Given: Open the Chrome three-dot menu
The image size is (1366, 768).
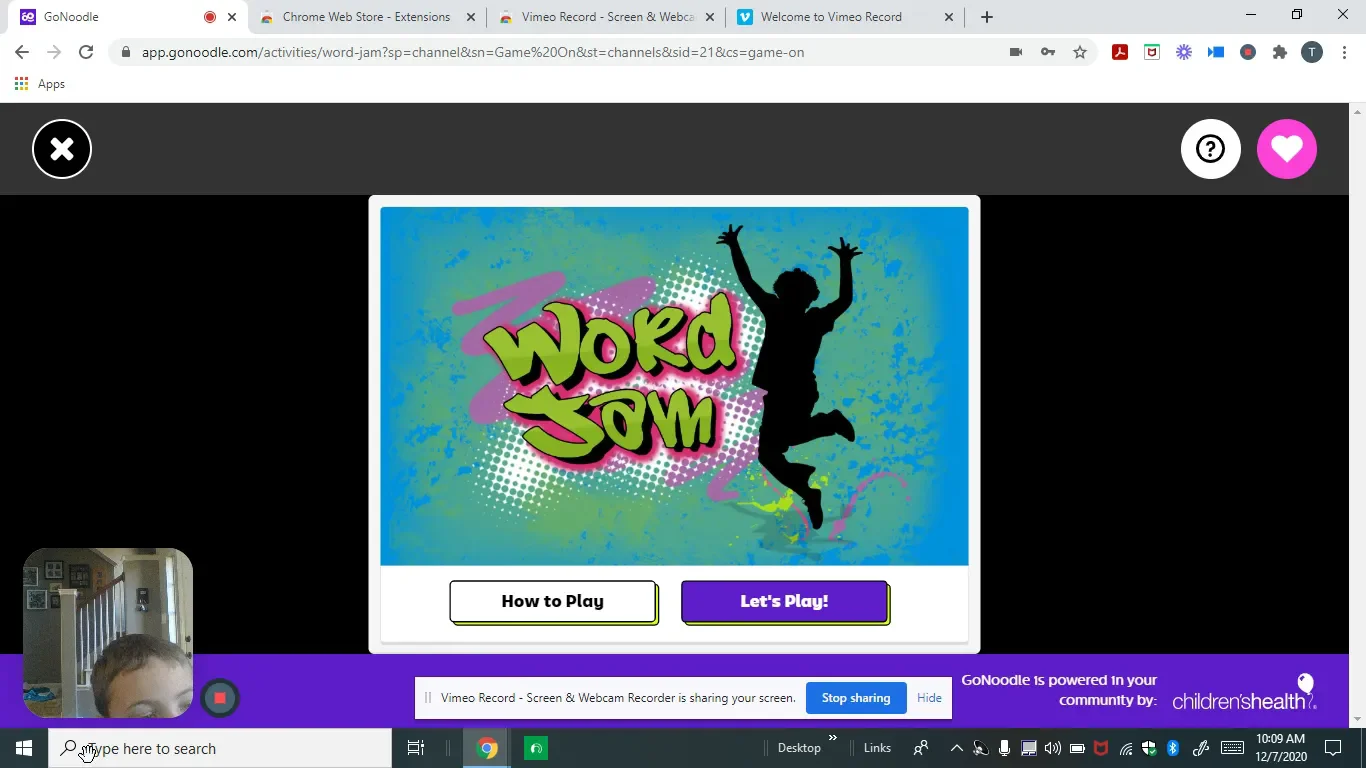Looking at the screenshot, I should pyautogui.click(x=1344, y=52).
